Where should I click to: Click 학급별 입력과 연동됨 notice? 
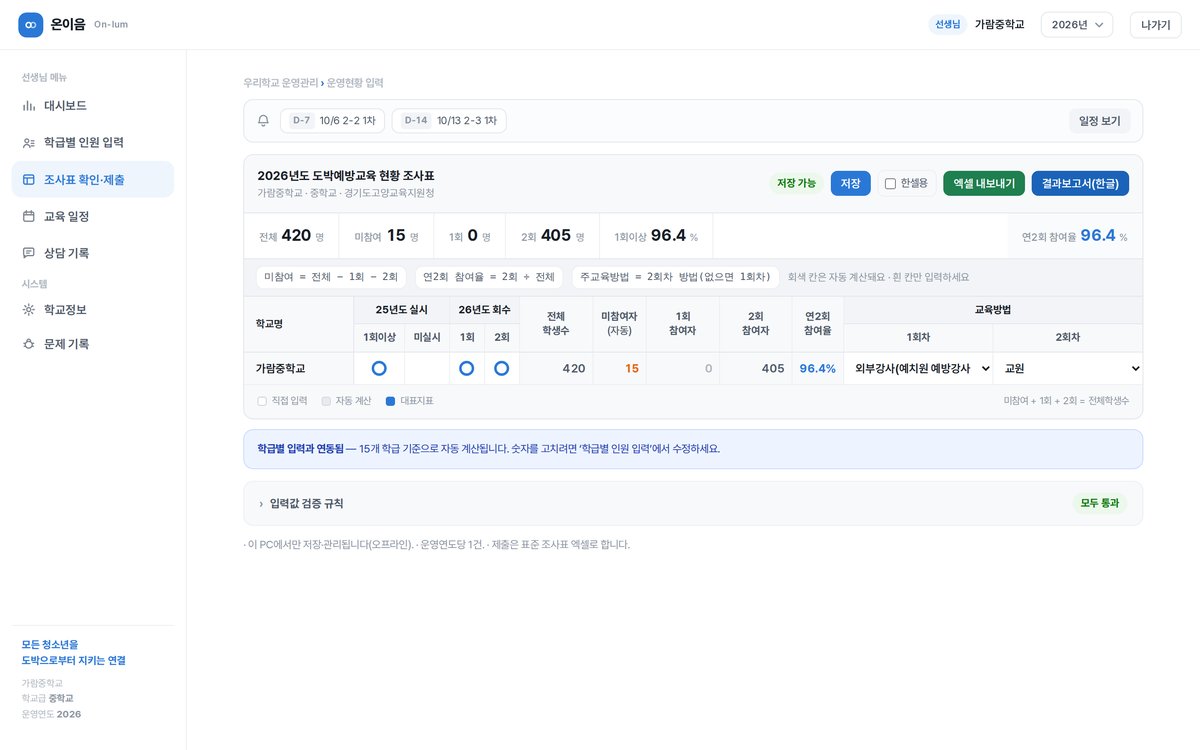pyautogui.click(x=693, y=449)
